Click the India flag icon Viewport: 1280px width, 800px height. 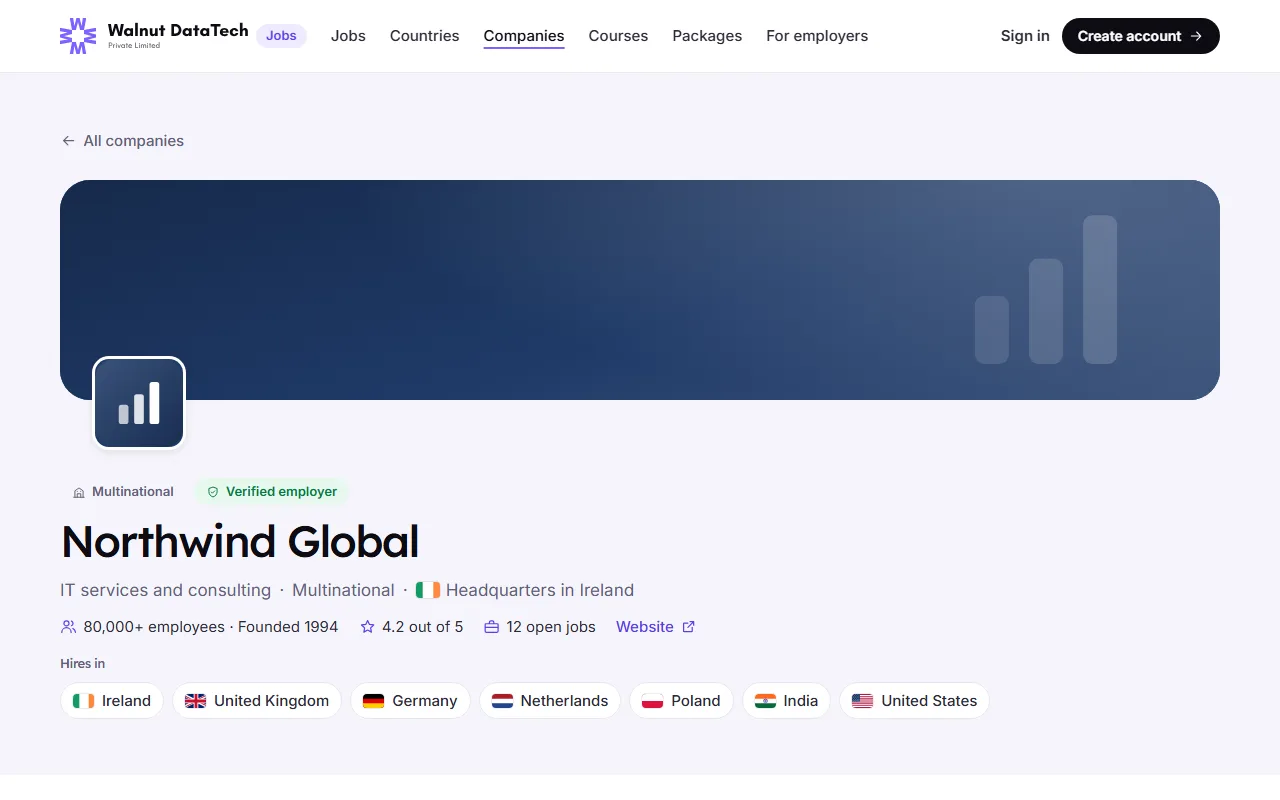pyautogui.click(x=765, y=701)
